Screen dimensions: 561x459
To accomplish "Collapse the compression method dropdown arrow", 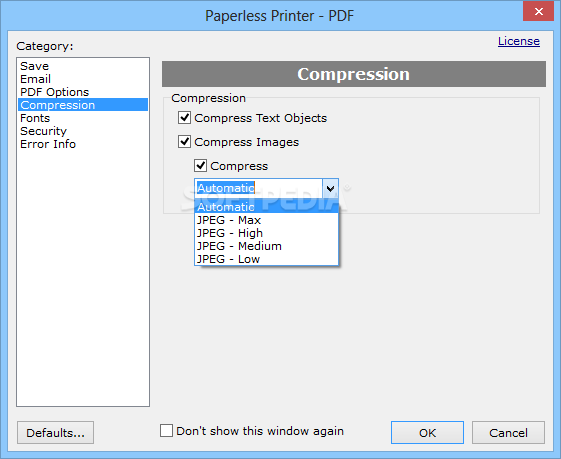I will coord(330,188).
